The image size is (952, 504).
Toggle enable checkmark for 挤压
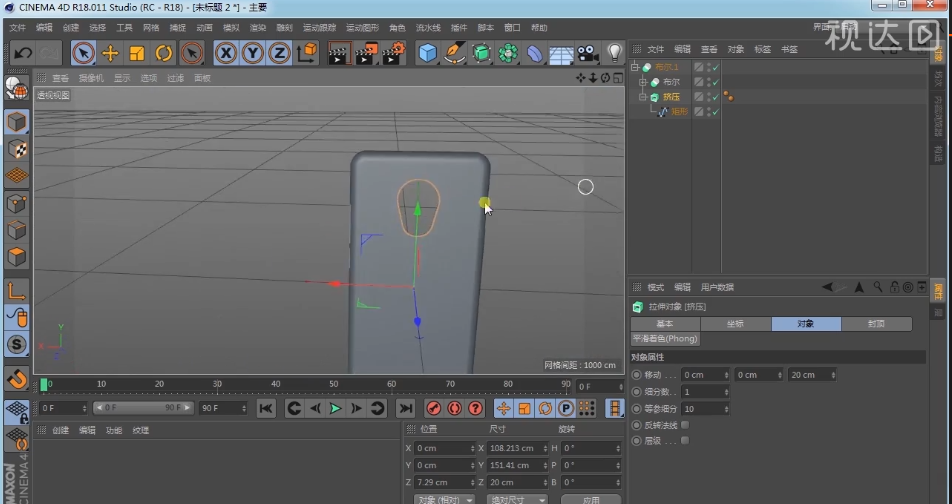pos(716,97)
